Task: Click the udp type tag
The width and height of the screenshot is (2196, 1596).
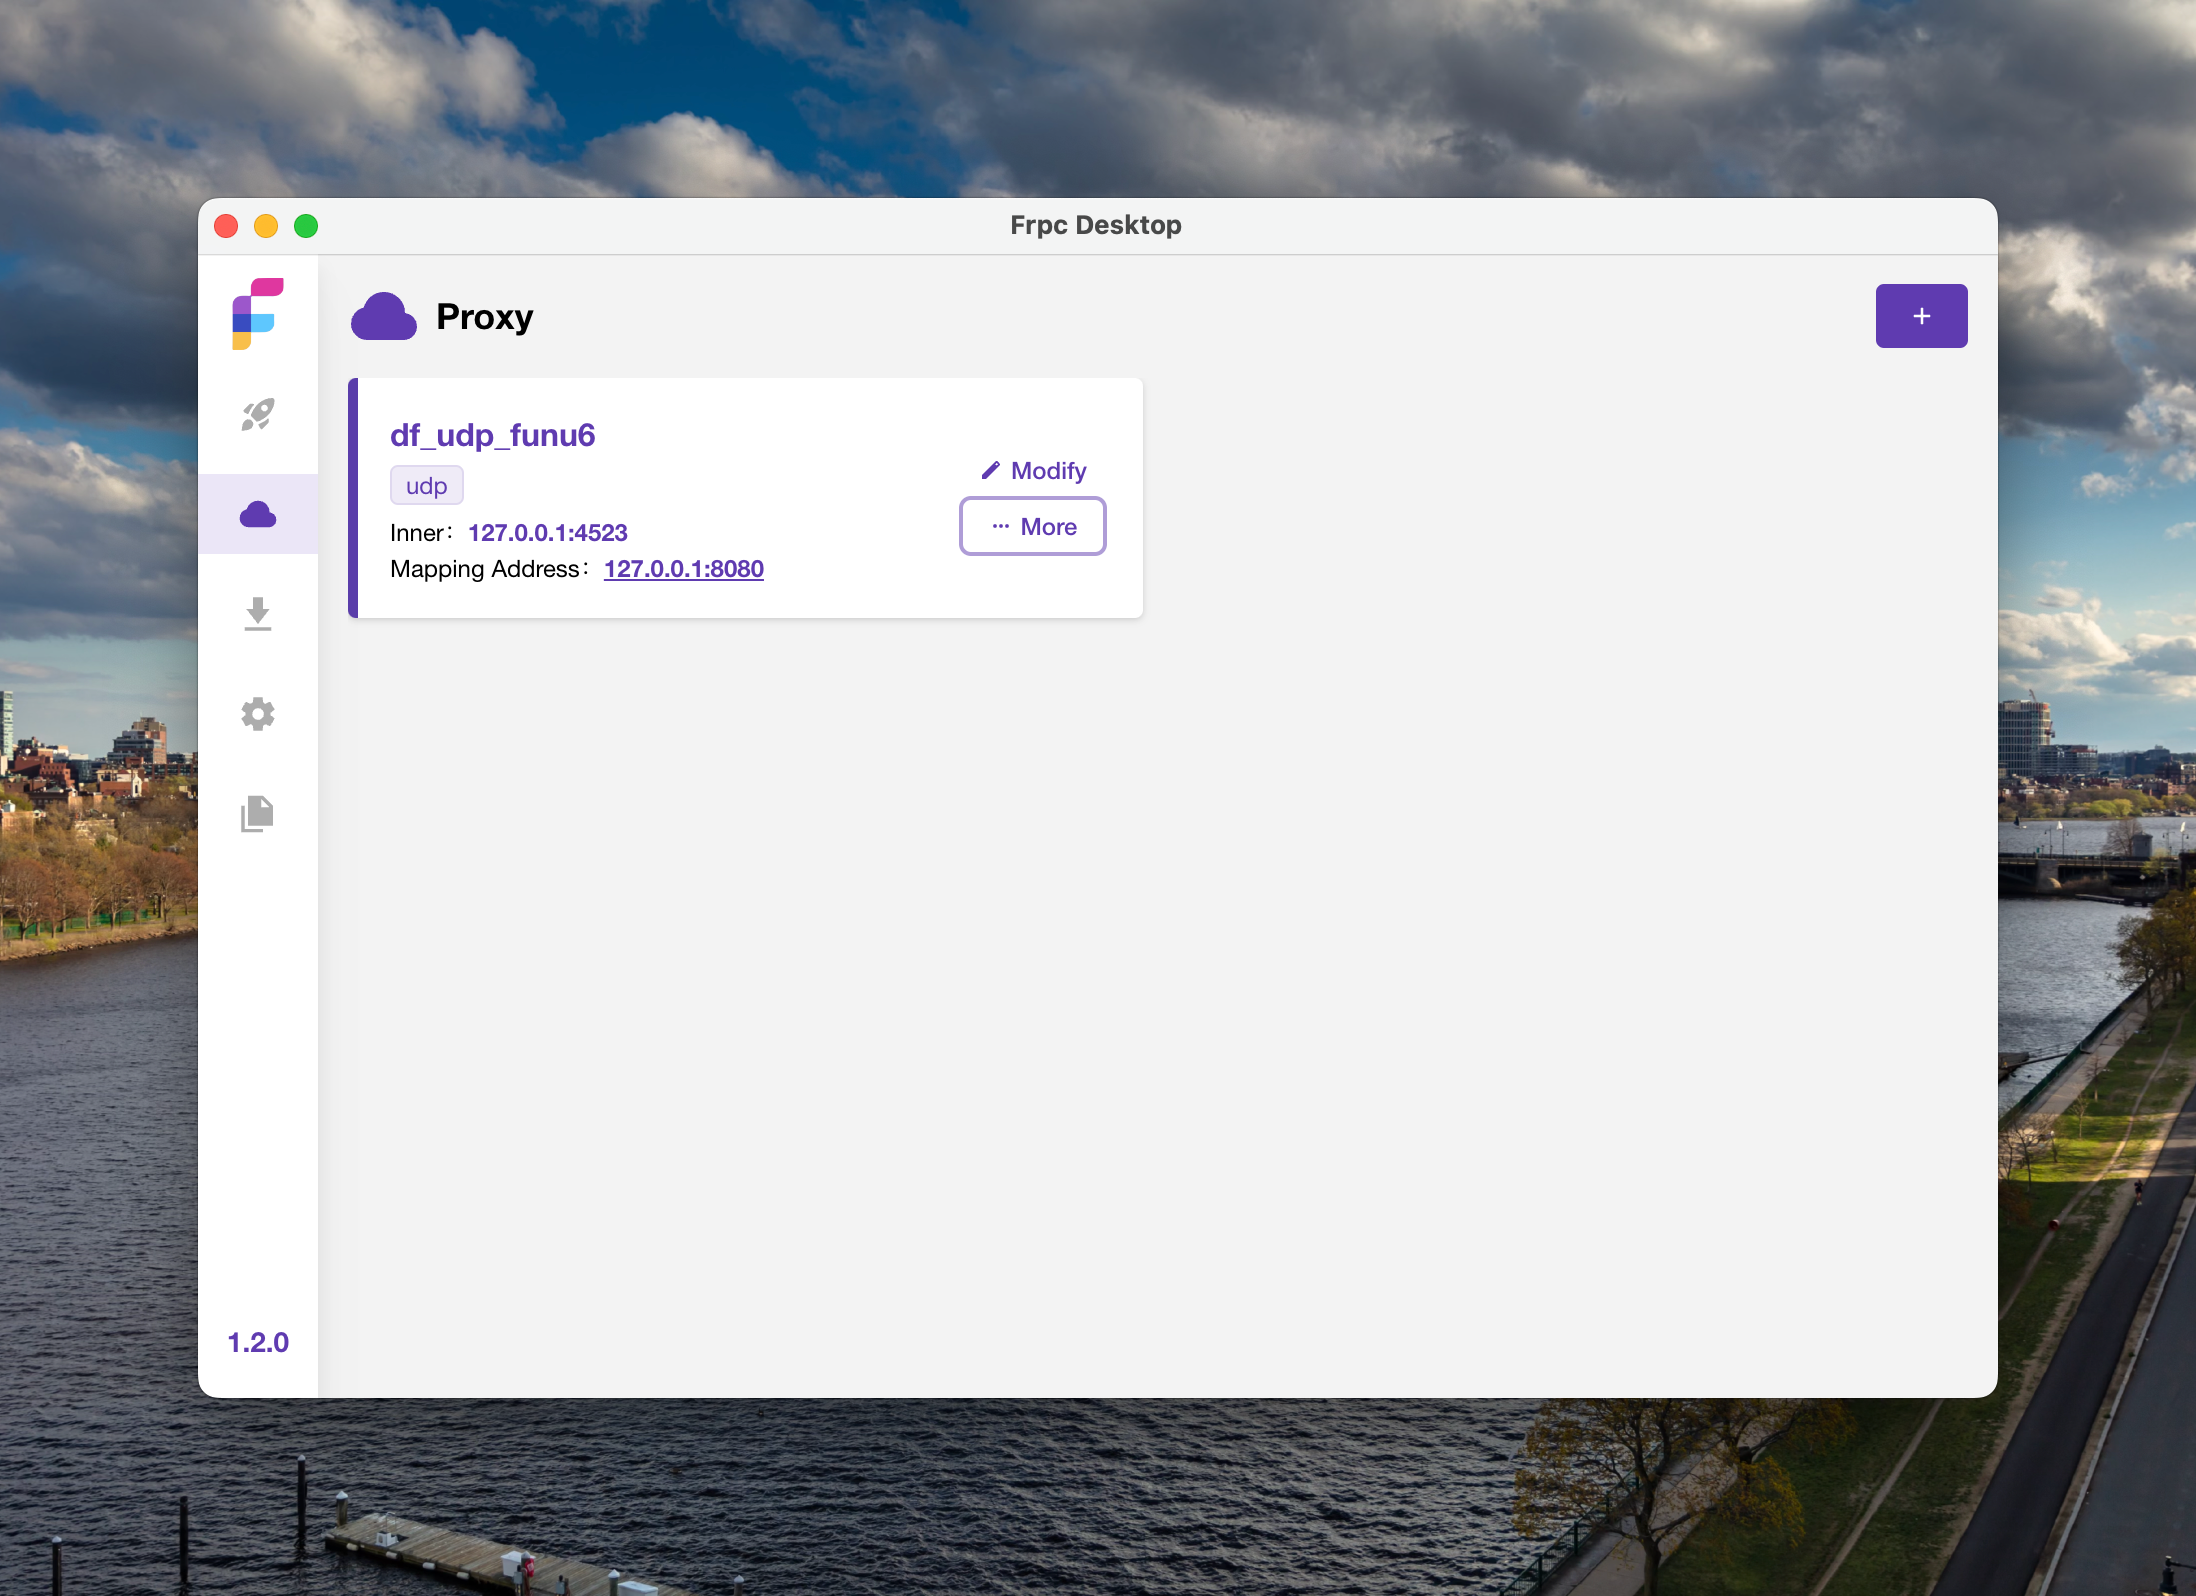Action: (426, 486)
